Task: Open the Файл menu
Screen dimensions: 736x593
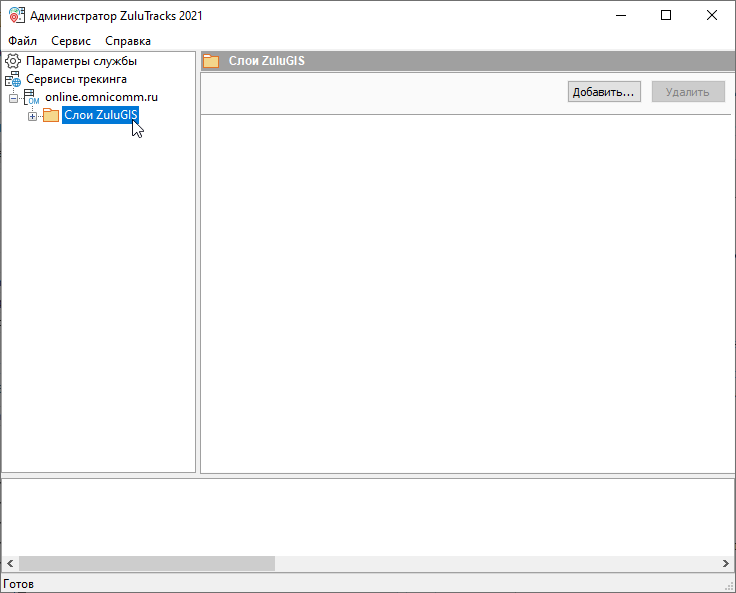Action: (22, 41)
